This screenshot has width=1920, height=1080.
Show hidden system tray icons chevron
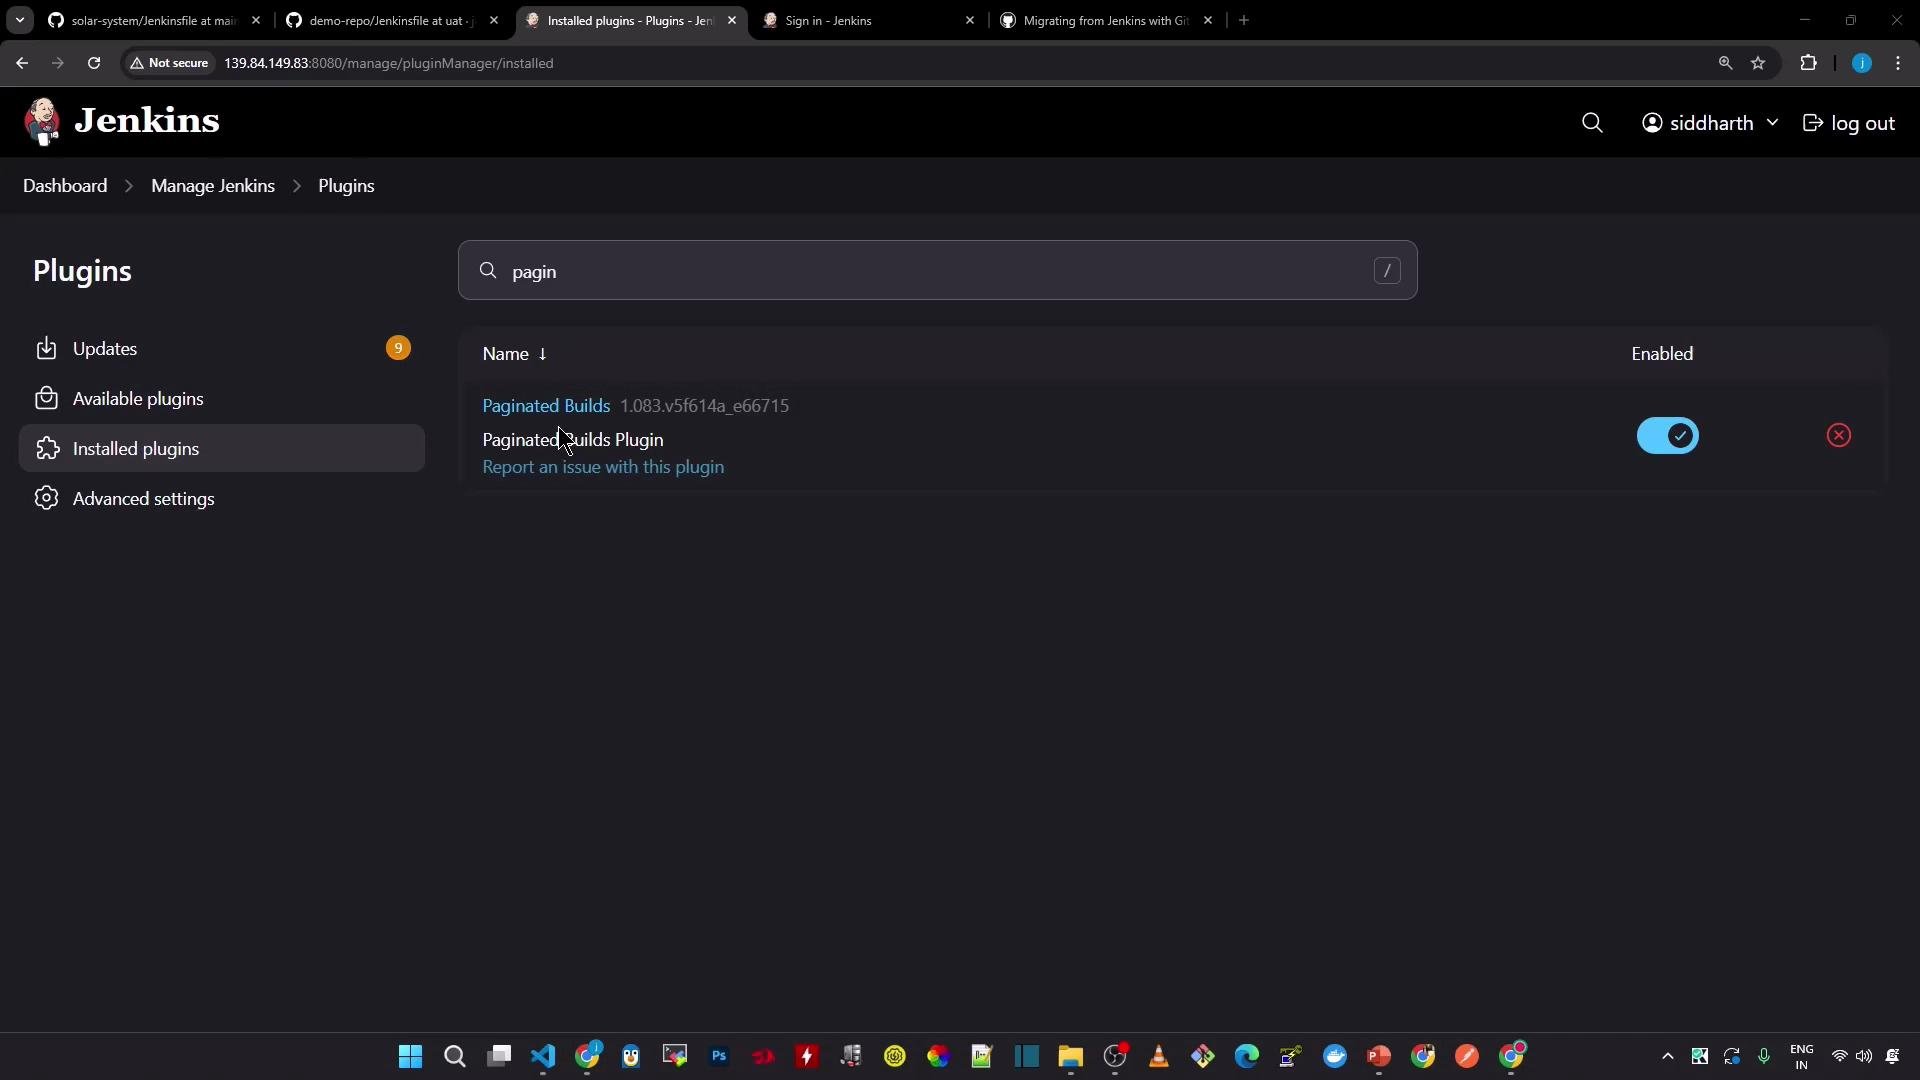pyautogui.click(x=1667, y=1056)
